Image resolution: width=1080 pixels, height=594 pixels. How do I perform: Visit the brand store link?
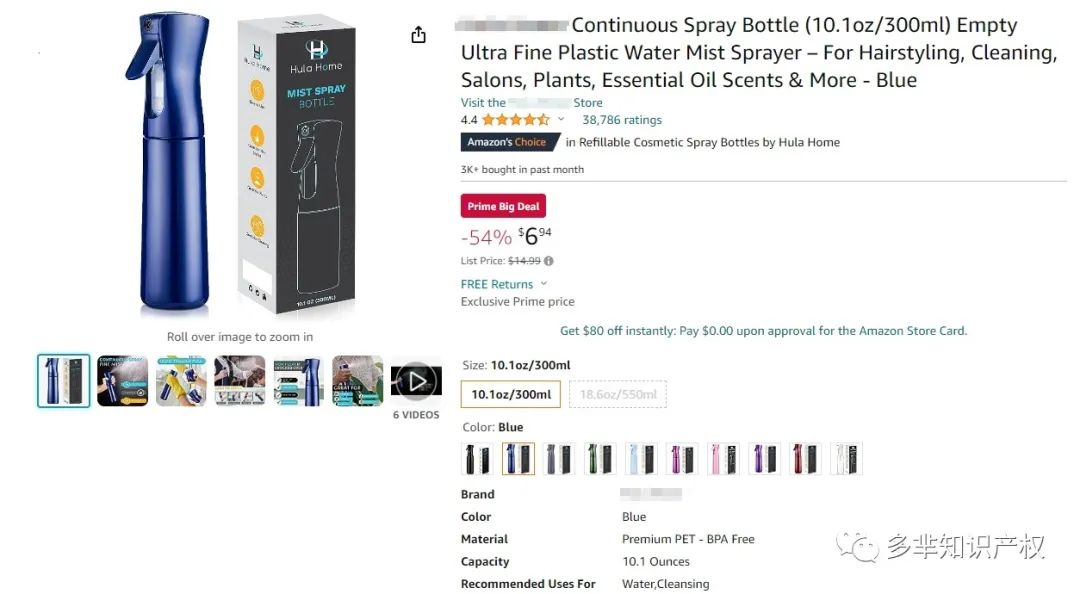[x=531, y=103]
